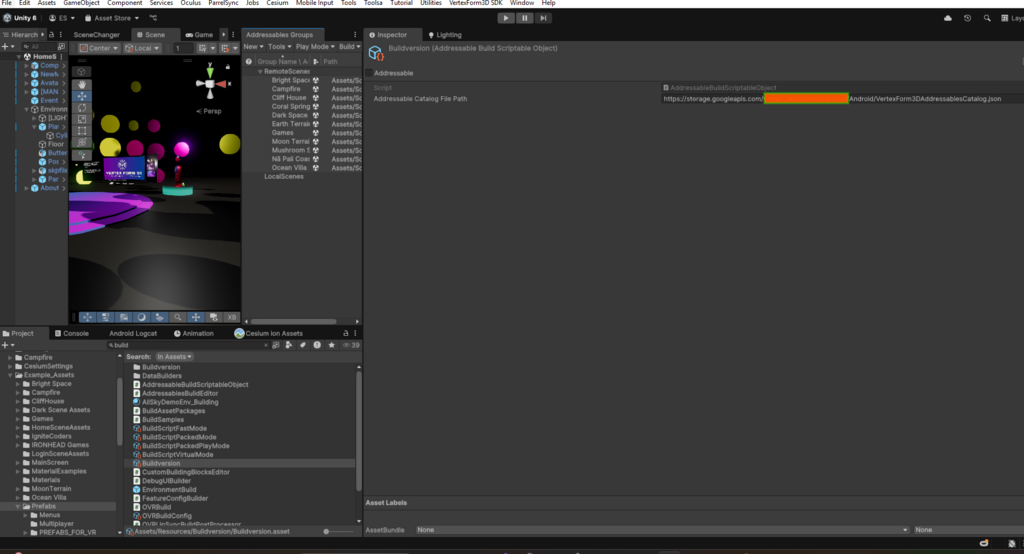Open the Asset Store button
The width and height of the screenshot is (1024, 554).
(112, 18)
